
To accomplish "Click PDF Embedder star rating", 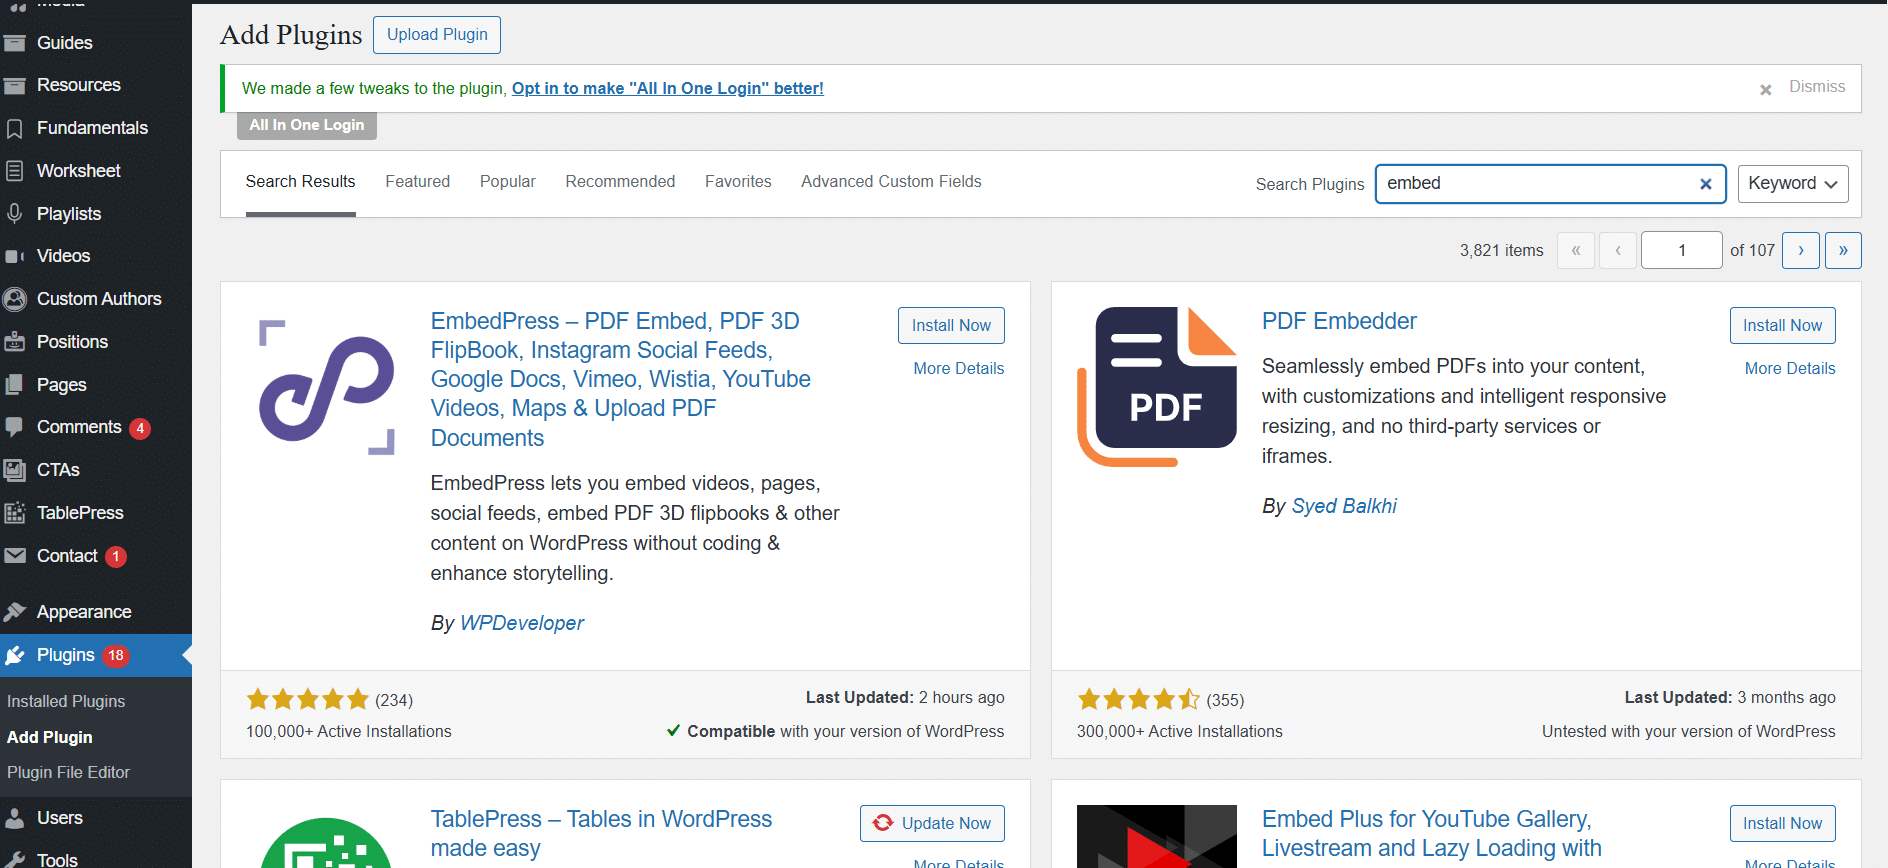I will 1138,699.
